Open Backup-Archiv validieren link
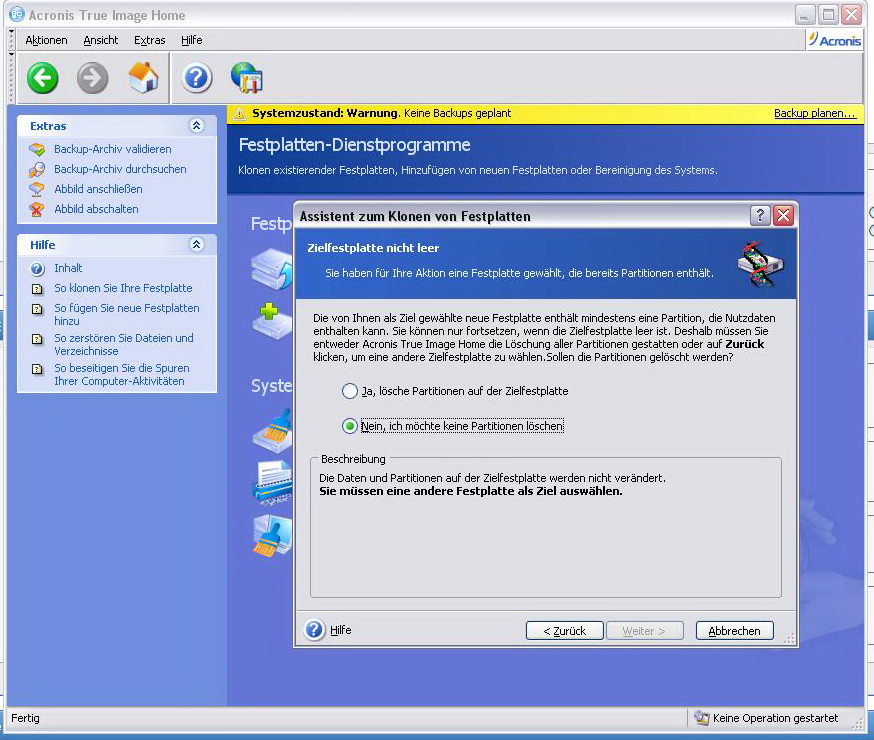 pos(113,149)
